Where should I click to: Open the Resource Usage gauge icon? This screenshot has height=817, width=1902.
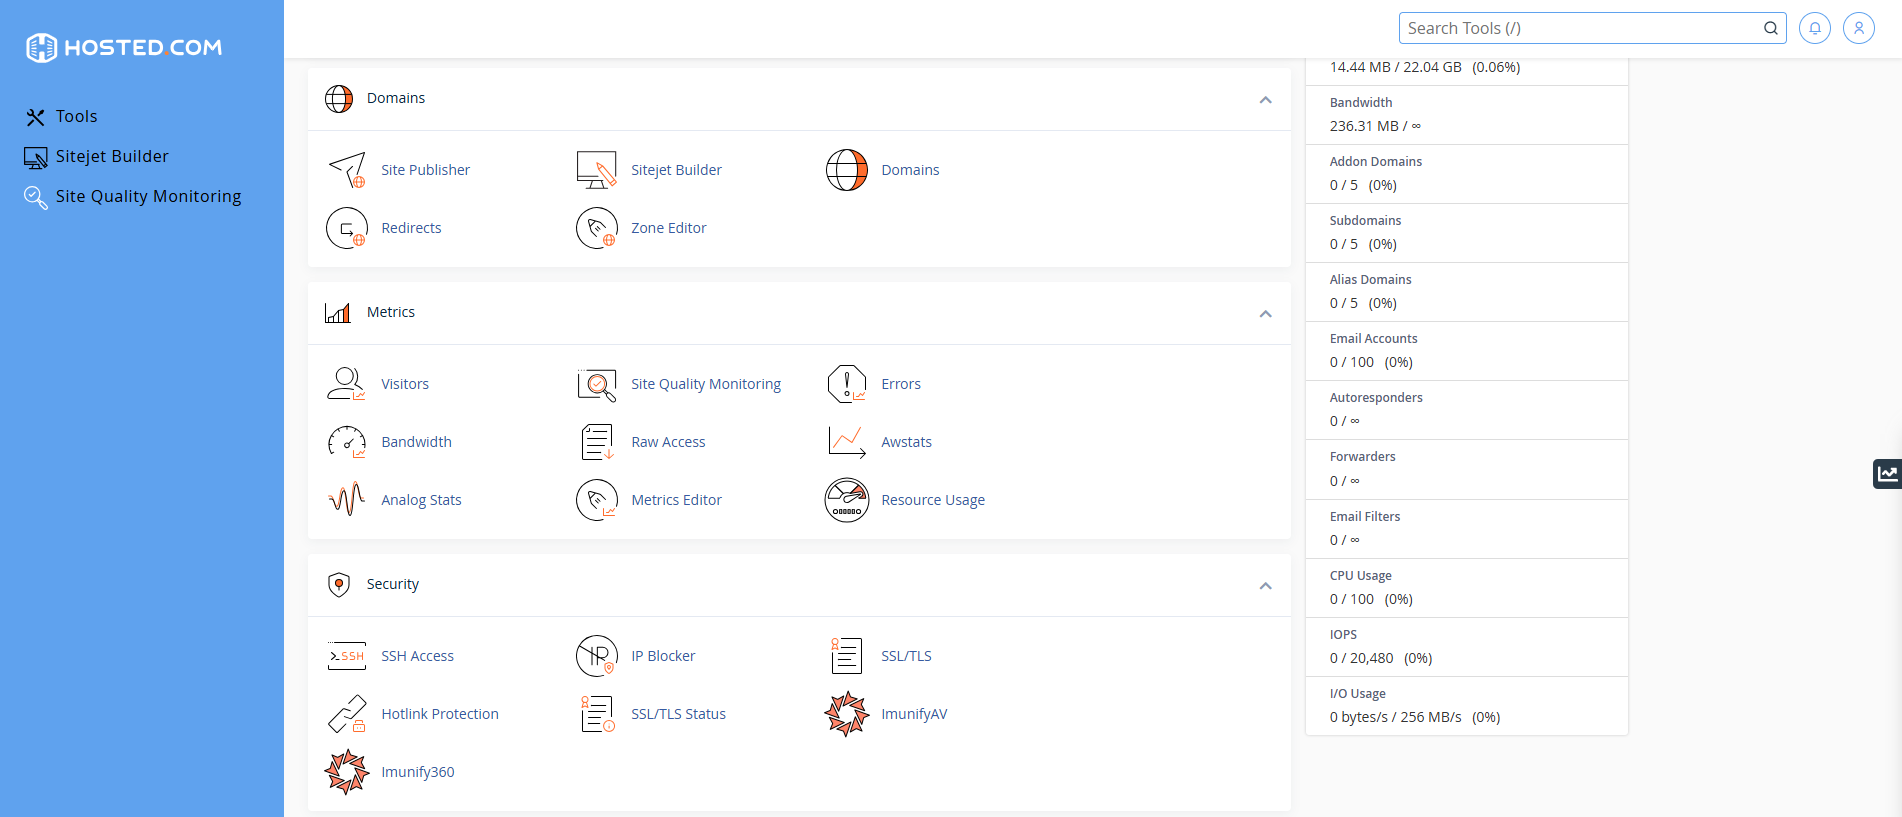click(x=846, y=500)
